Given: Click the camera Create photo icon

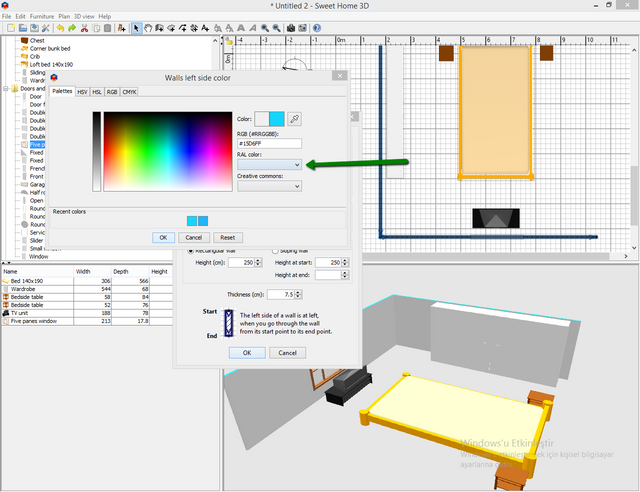Looking at the screenshot, I should (x=290, y=28).
